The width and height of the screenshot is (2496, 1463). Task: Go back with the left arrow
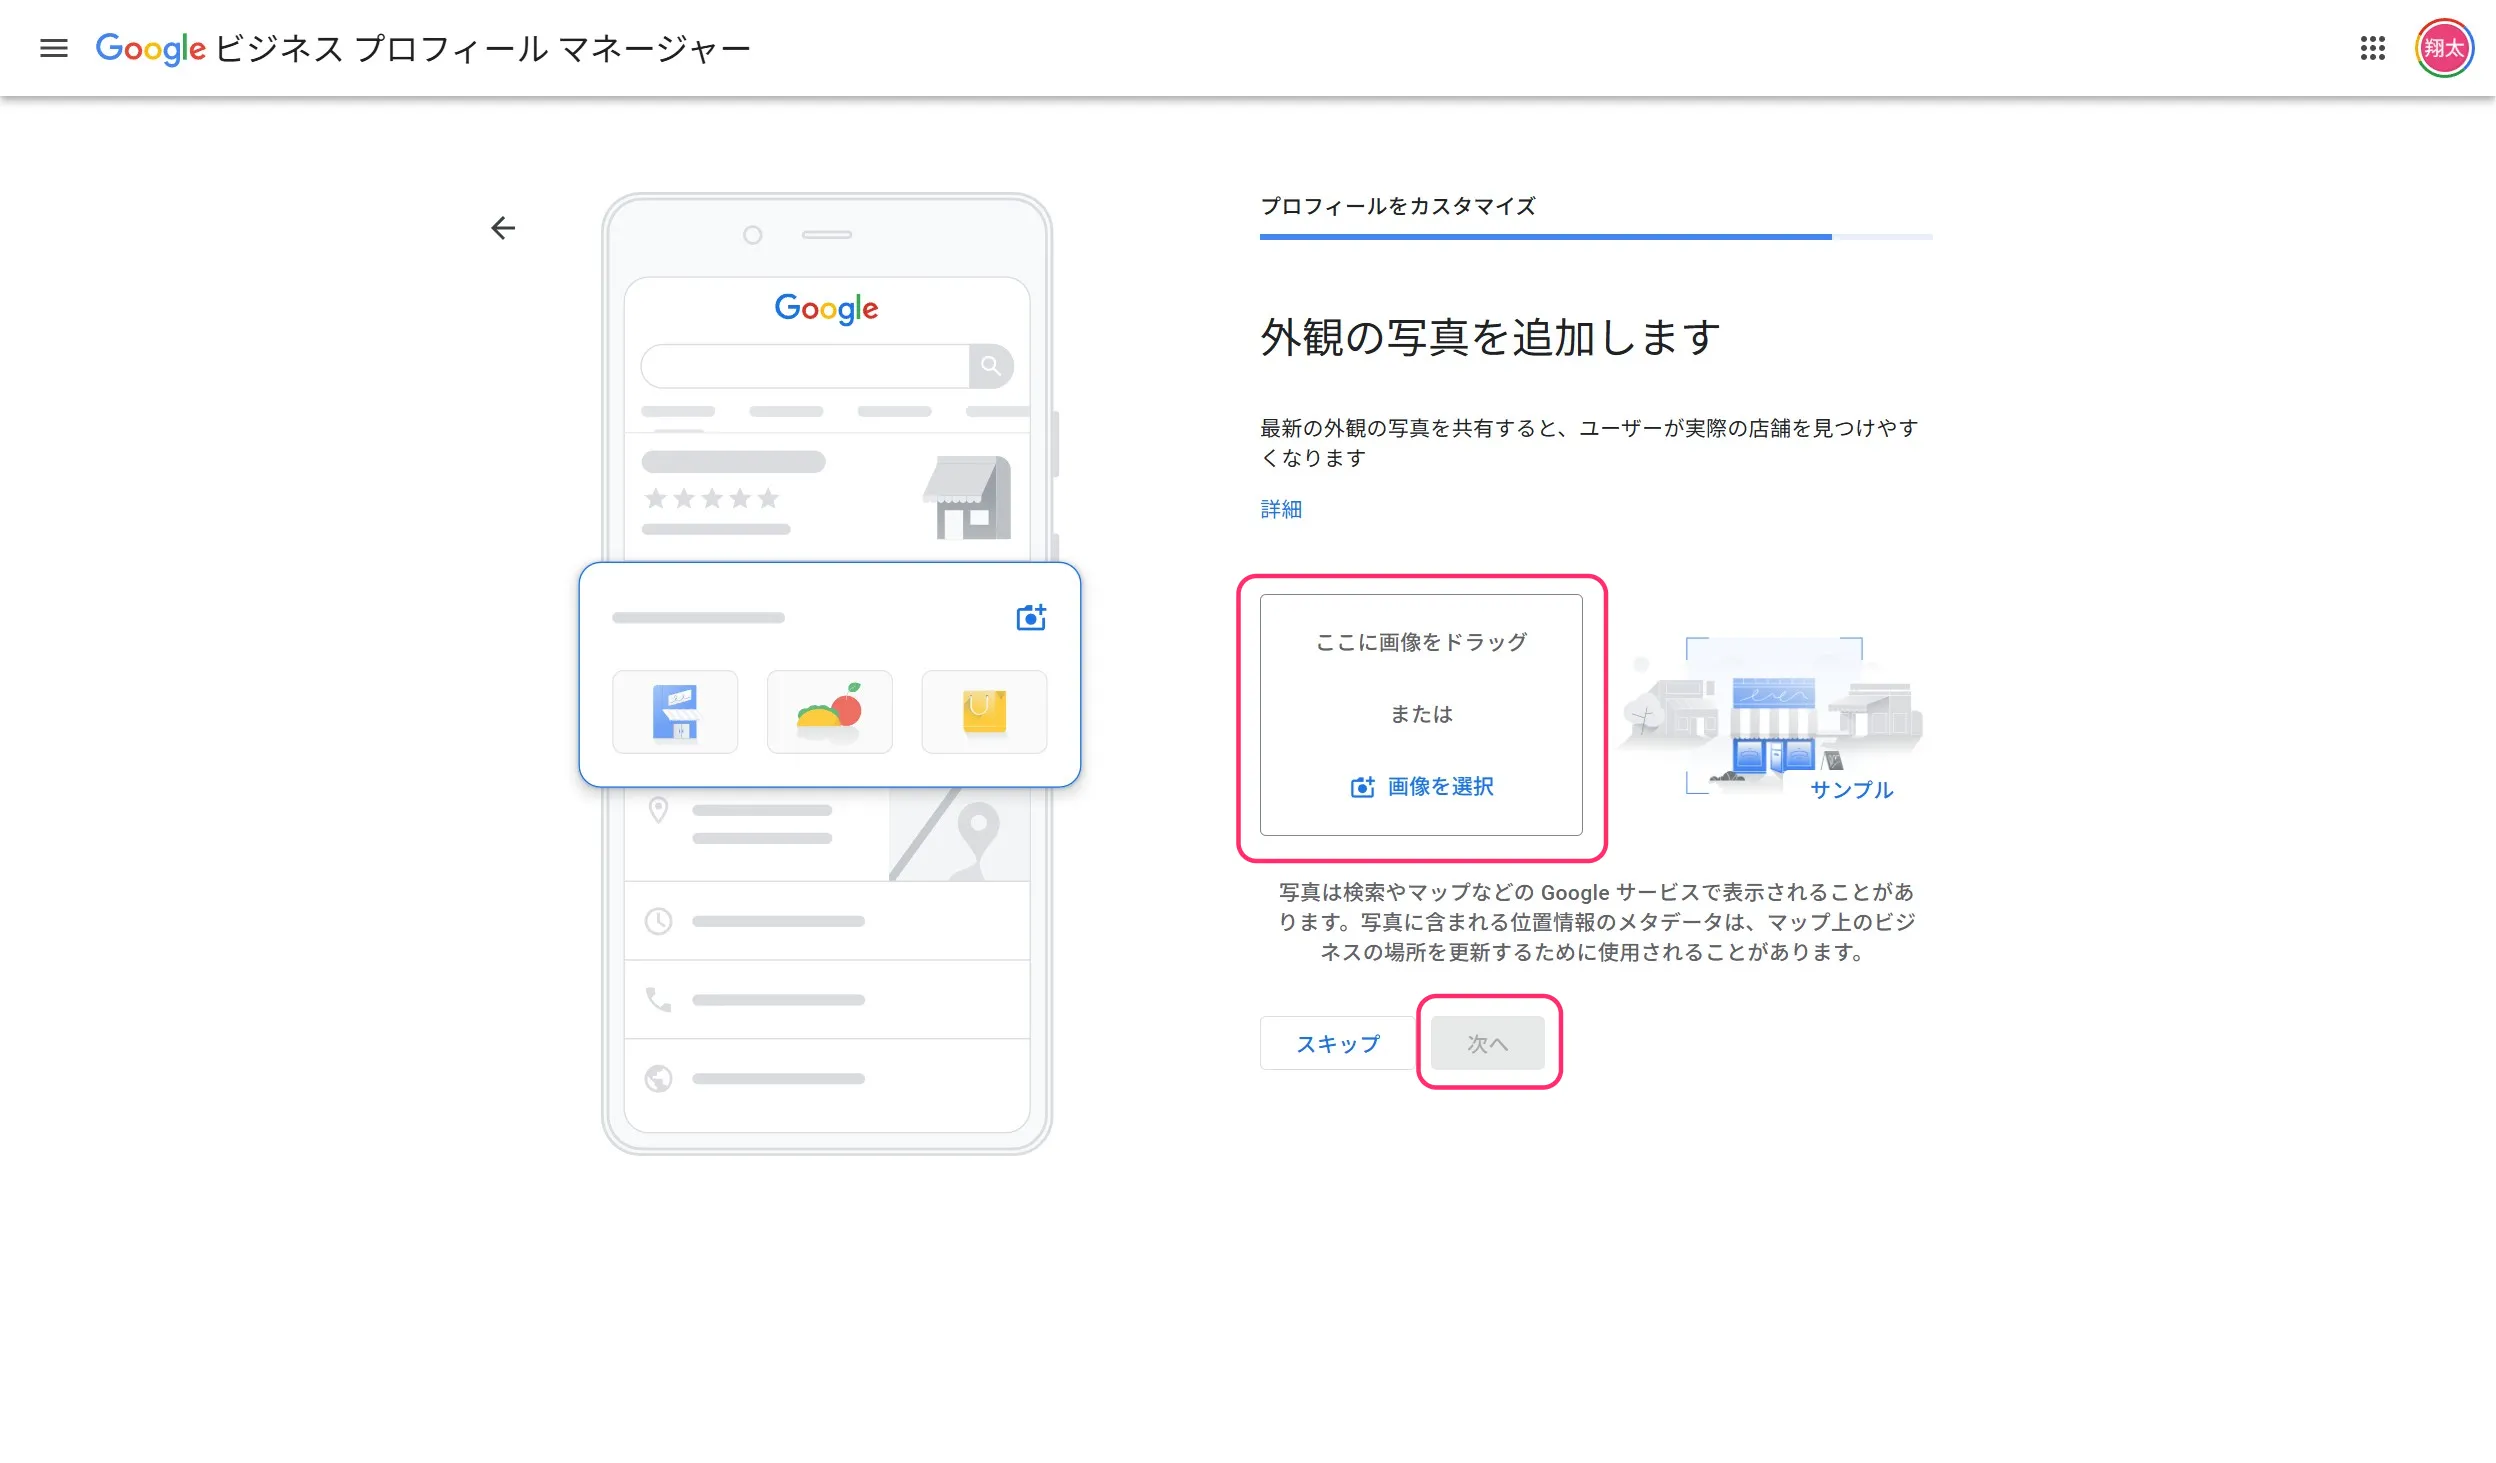pyautogui.click(x=503, y=228)
